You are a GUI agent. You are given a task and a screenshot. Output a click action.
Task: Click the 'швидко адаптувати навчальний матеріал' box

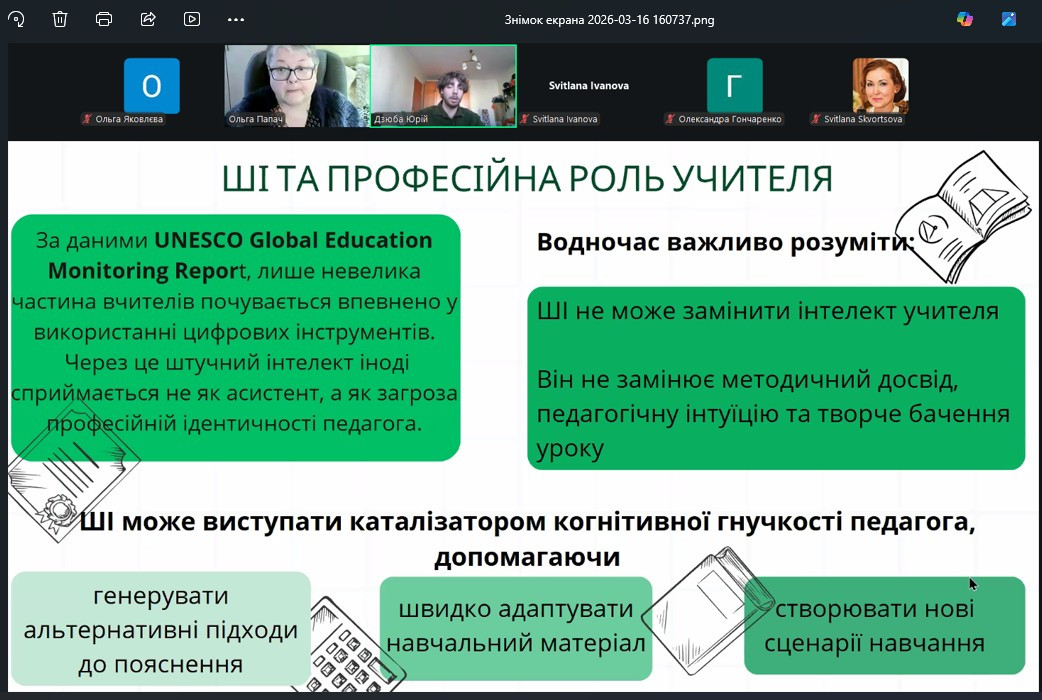point(516,625)
